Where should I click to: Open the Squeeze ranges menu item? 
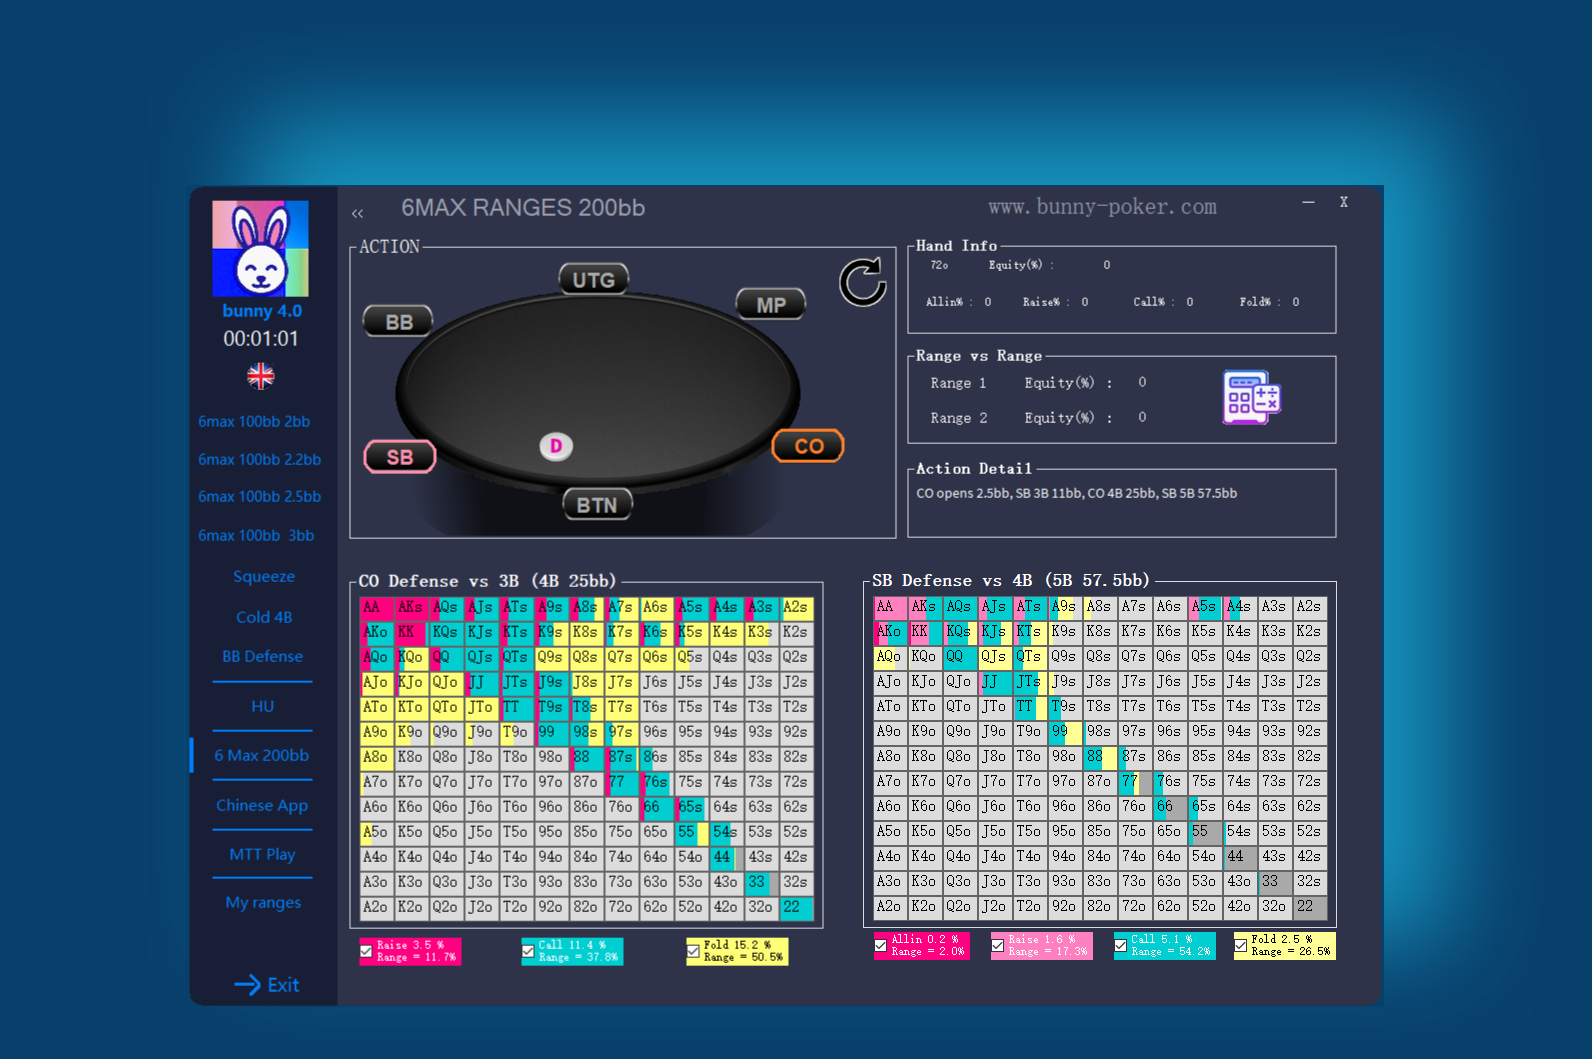(x=264, y=576)
